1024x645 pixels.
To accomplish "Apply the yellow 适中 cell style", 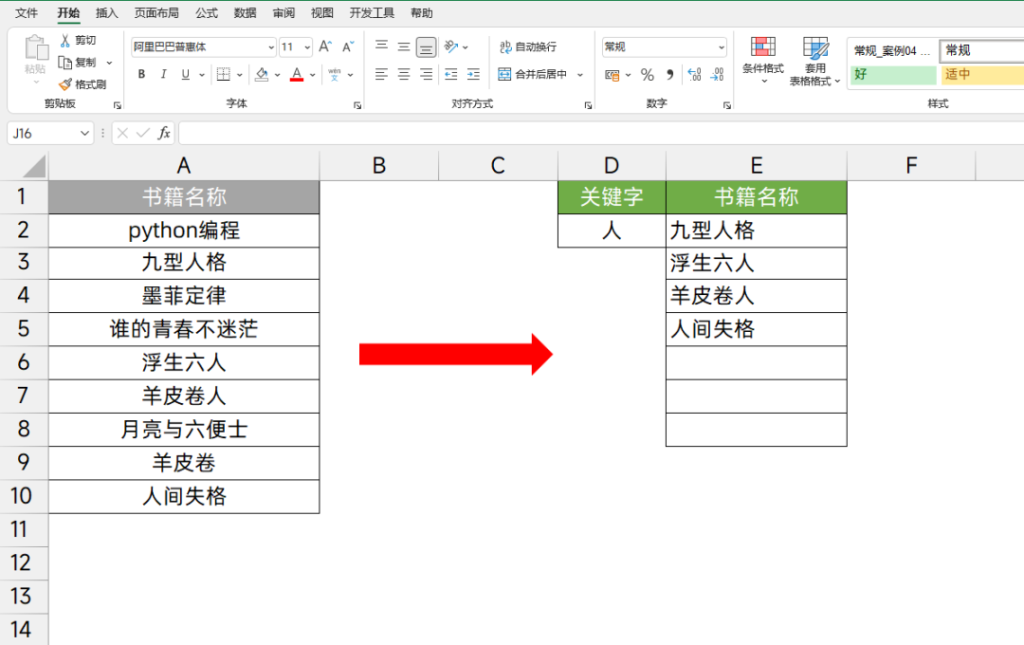I will (x=982, y=74).
